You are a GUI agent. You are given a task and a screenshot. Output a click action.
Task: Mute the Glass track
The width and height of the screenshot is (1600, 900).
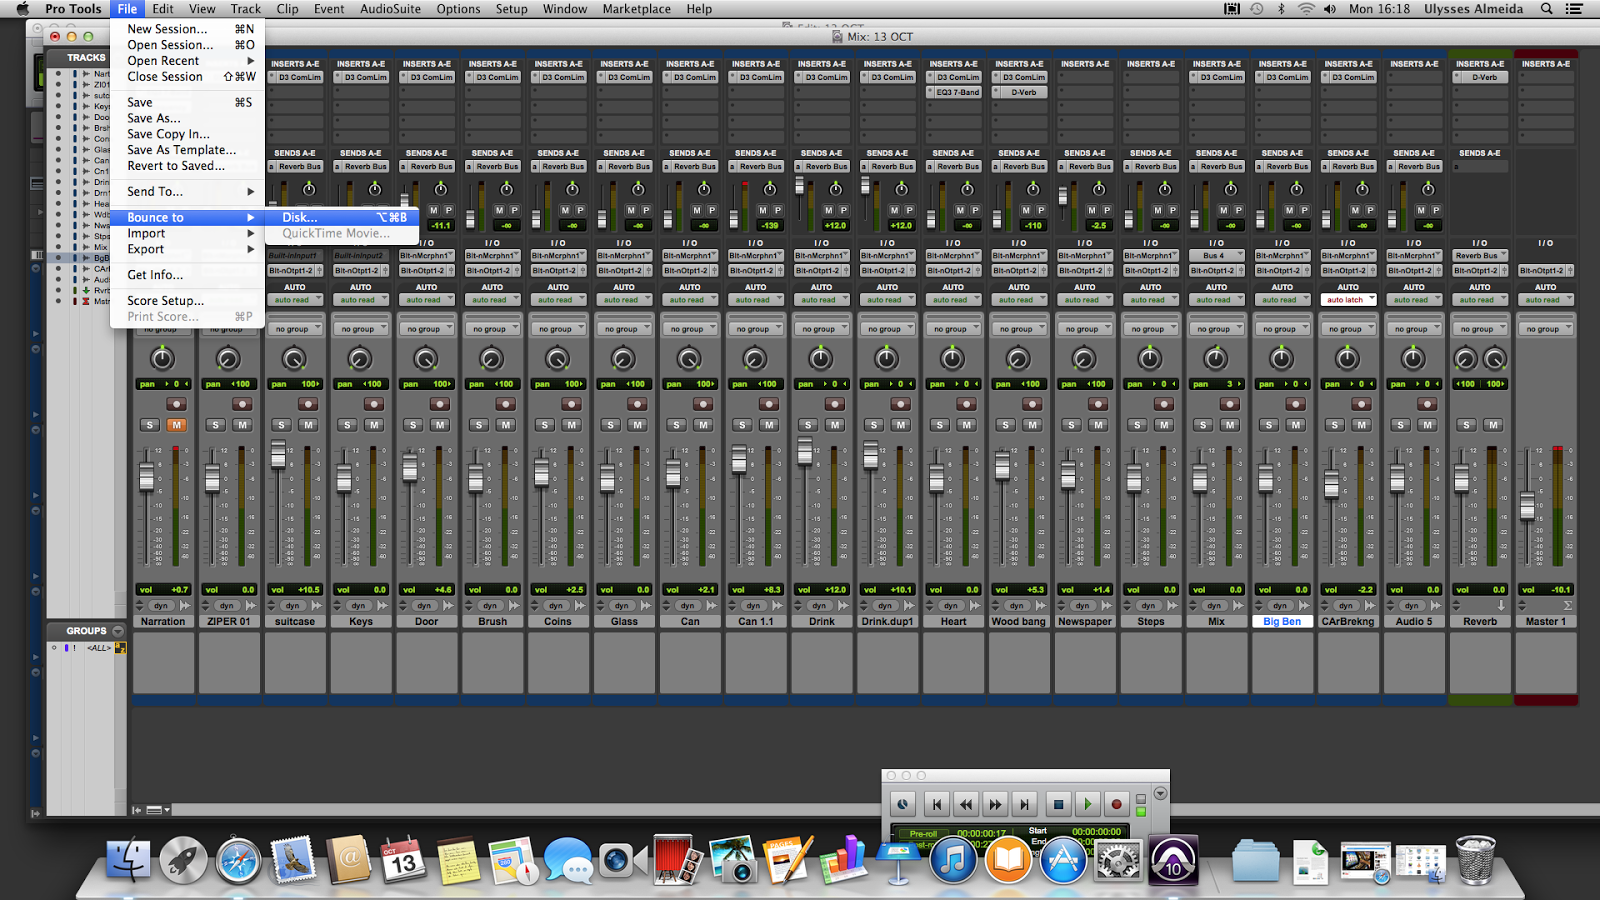637,425
